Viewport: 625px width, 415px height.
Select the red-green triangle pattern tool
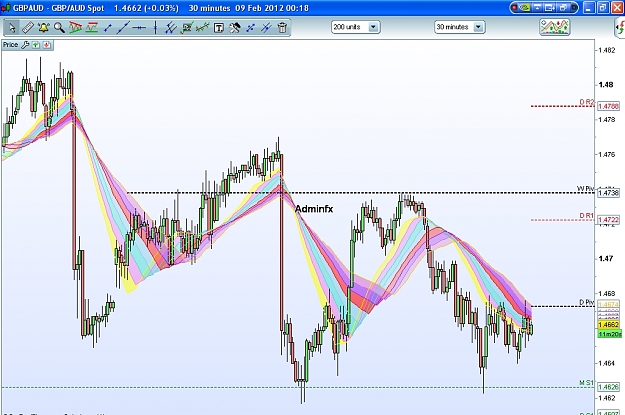click(75, 28)
